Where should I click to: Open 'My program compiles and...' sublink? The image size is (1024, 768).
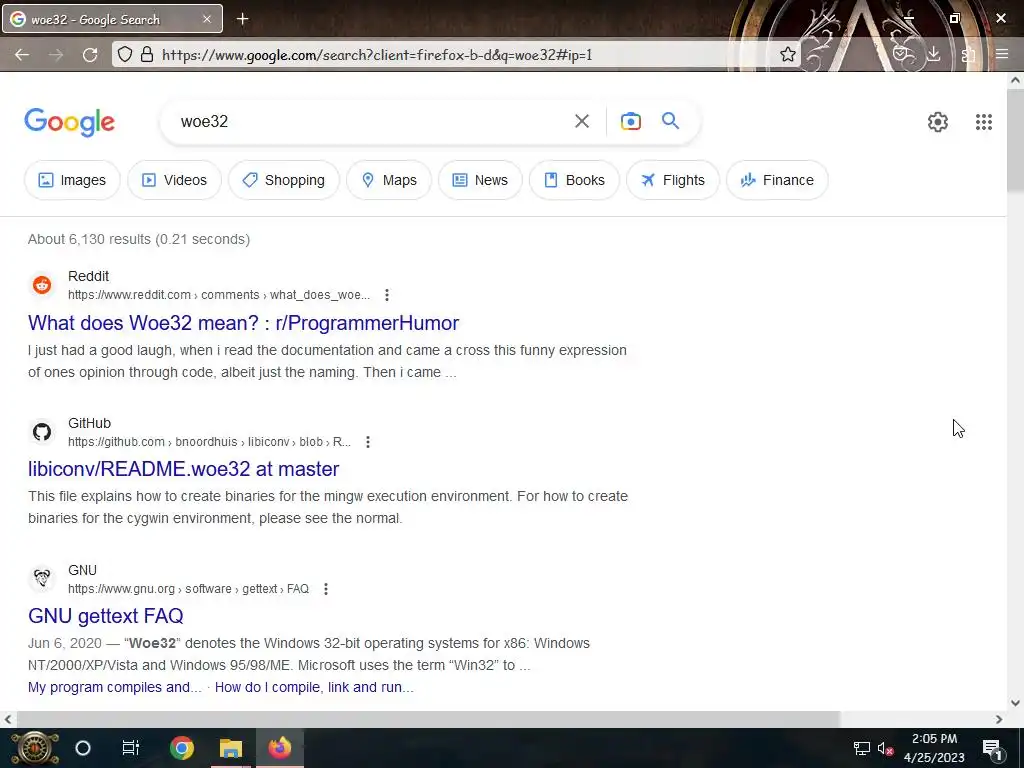pyautogui.click(x=115, y=687)
